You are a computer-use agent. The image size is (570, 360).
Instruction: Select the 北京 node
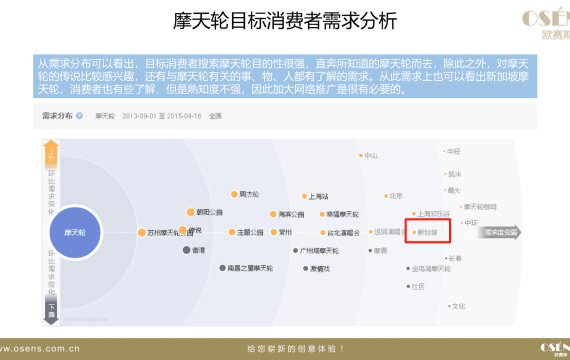click(393, 196)
